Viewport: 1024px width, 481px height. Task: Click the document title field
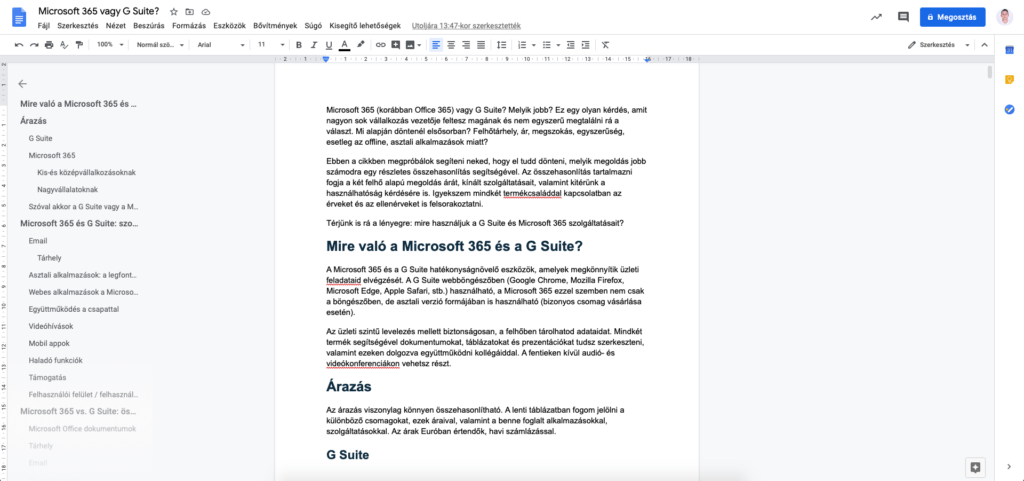99,12
